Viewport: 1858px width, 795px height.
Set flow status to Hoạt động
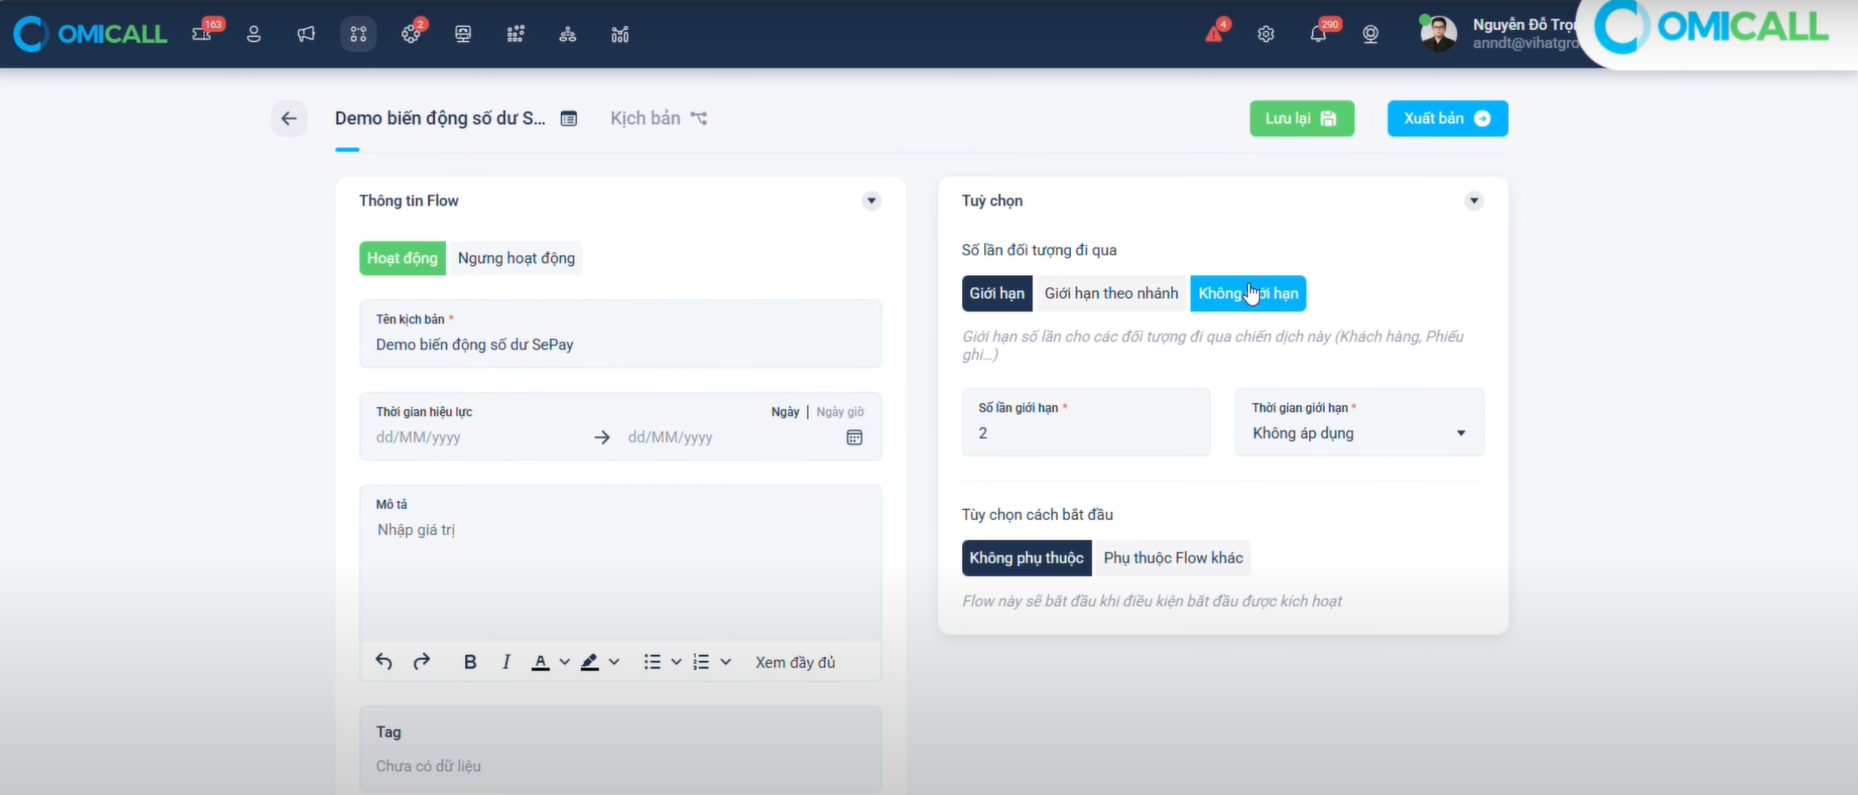point(402,258)
